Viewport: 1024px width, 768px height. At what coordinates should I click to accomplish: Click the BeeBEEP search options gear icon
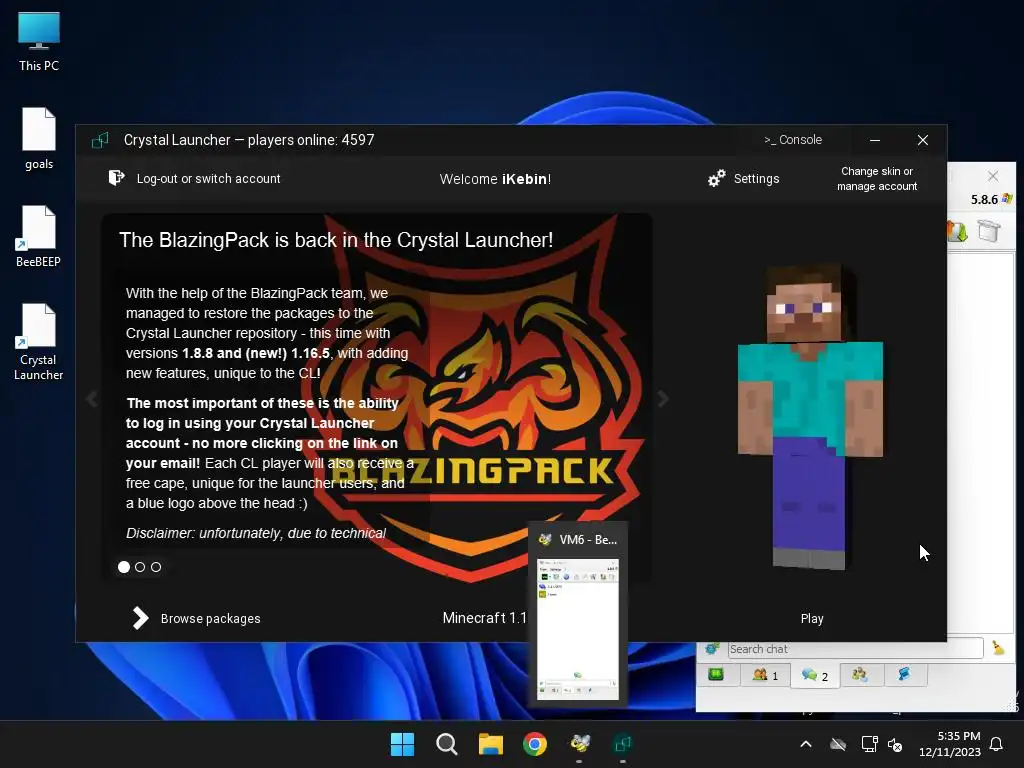coord(712,648)
